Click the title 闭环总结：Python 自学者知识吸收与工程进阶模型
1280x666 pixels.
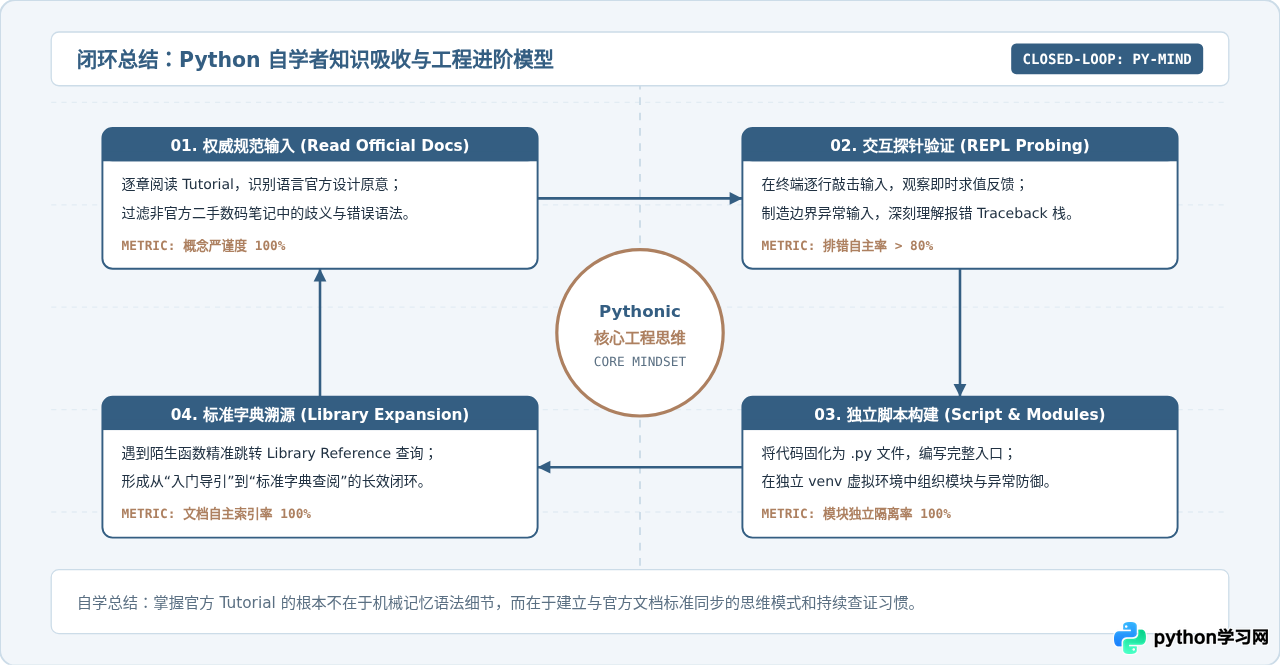(315, 60)
